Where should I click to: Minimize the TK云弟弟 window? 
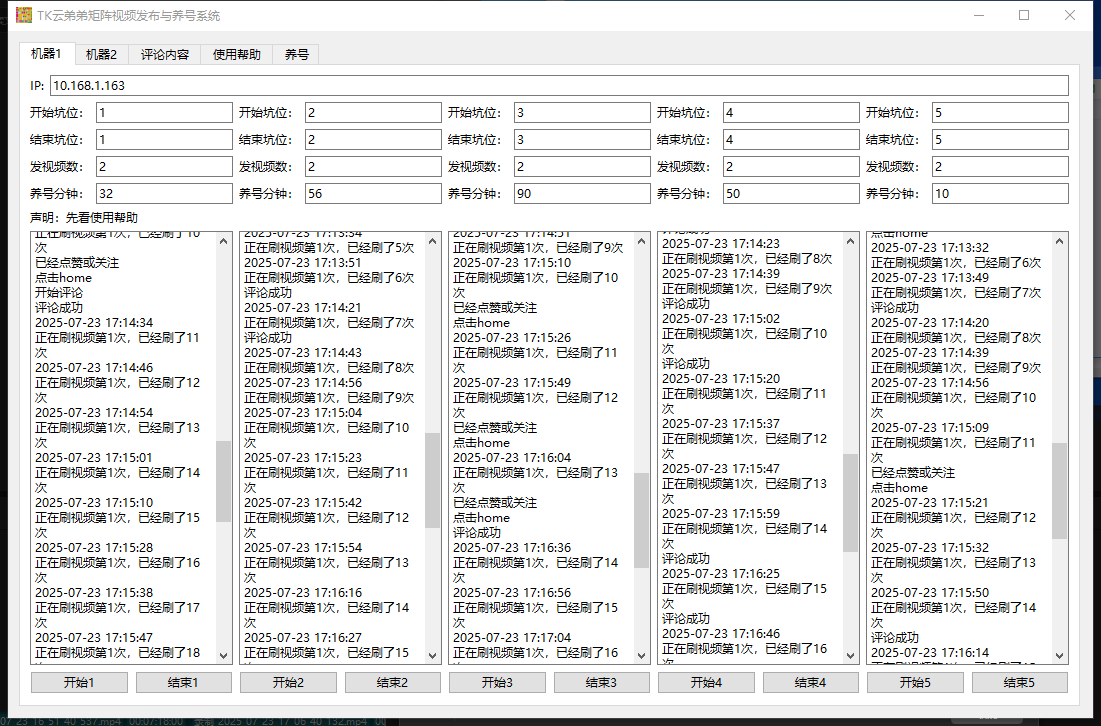(x=980, y=15)
